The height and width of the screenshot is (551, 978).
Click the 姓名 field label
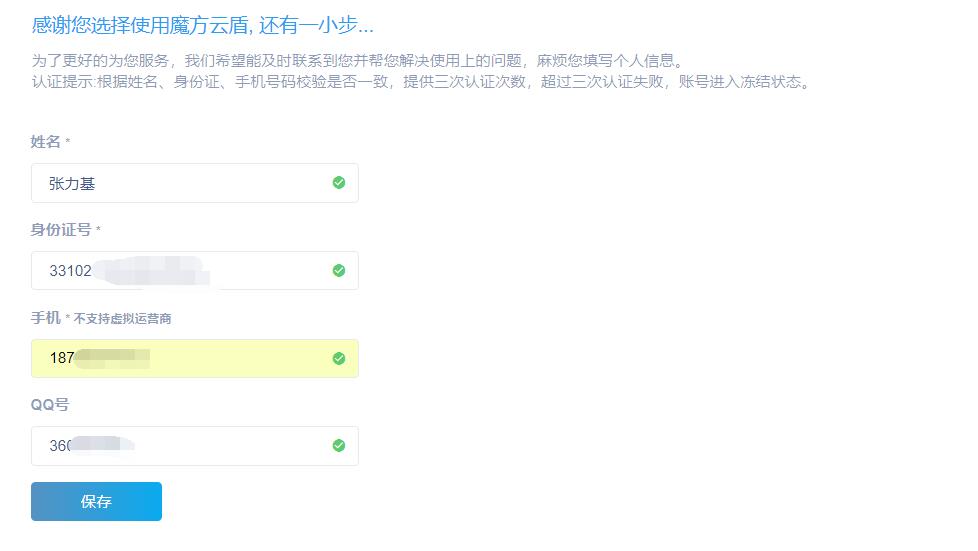46,142
